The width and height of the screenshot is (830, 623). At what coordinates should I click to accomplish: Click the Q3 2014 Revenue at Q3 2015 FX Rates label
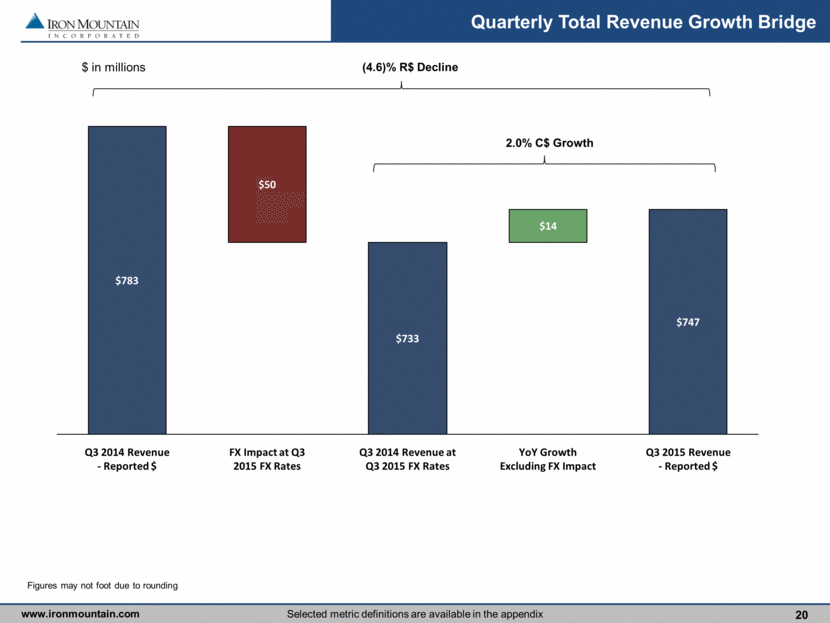(x=407, y=459)
